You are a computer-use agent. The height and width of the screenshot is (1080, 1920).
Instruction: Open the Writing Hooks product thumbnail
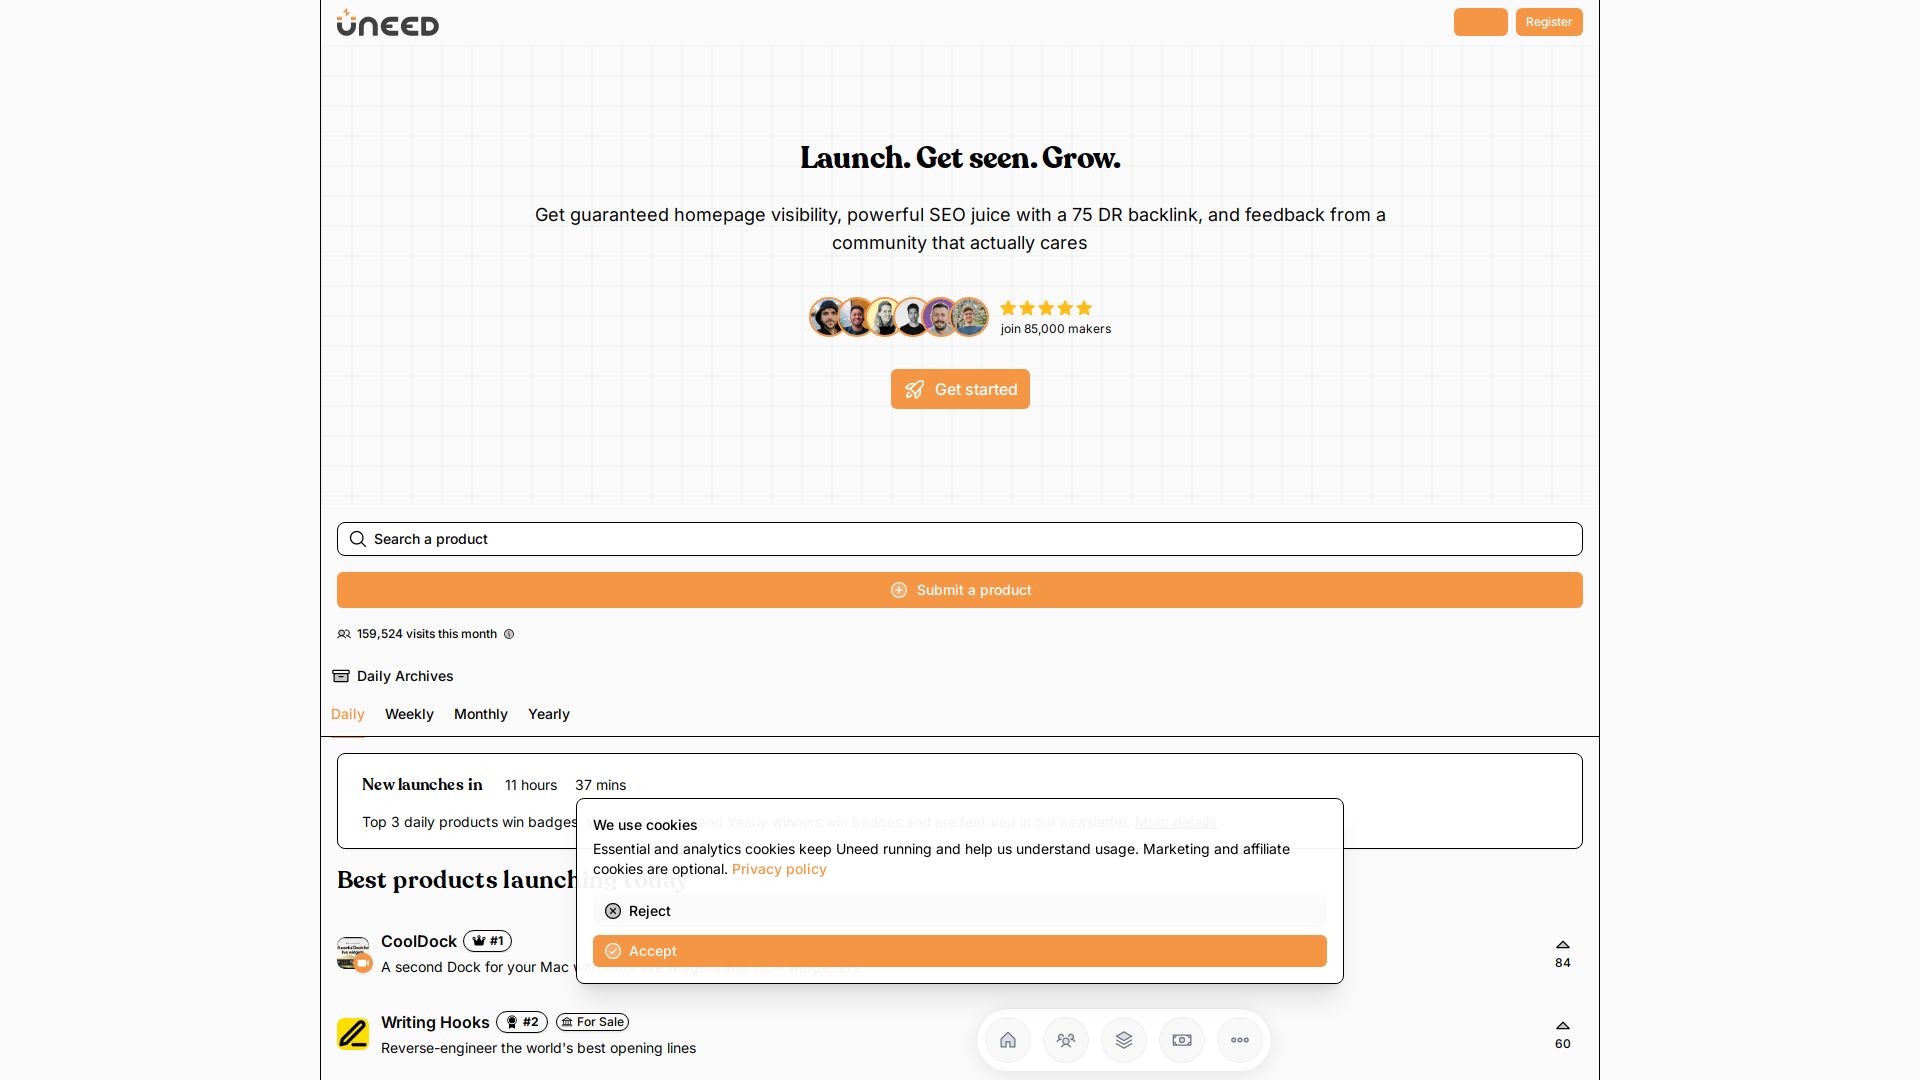click(353, 1034)
